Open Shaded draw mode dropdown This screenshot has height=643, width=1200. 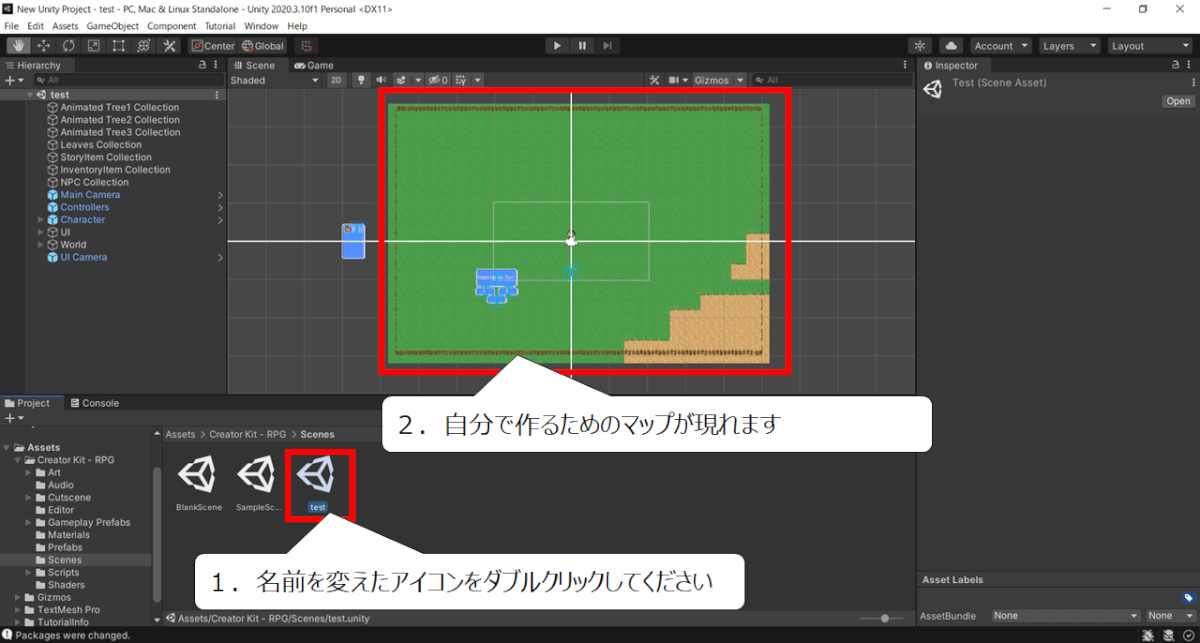[274, 80]
